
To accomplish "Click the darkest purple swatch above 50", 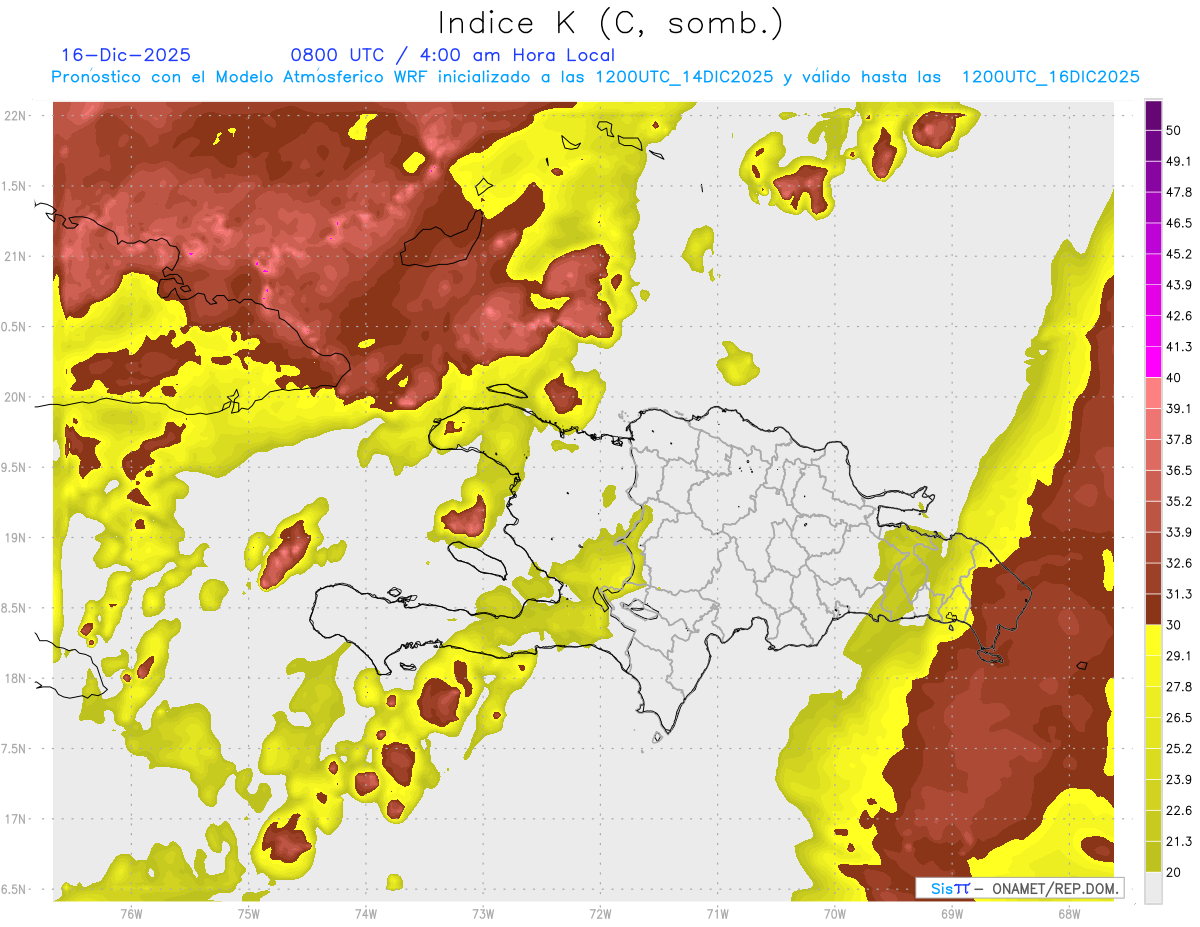I will point(1153,116).
